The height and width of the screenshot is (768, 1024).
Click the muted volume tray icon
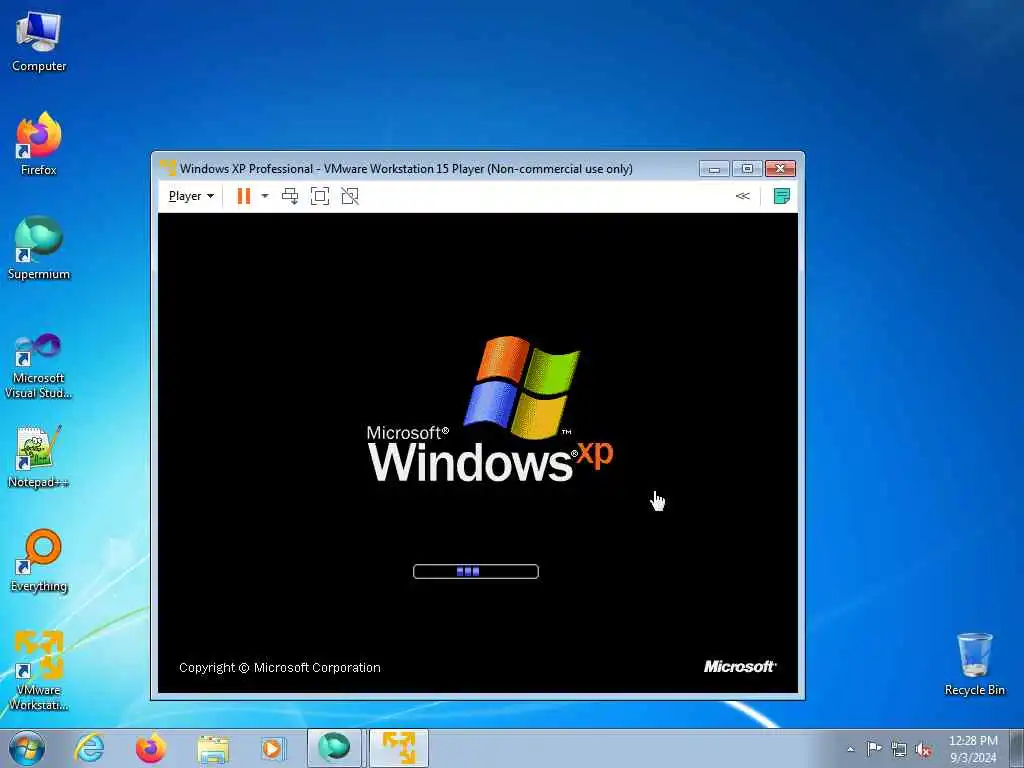coord(923,750)
